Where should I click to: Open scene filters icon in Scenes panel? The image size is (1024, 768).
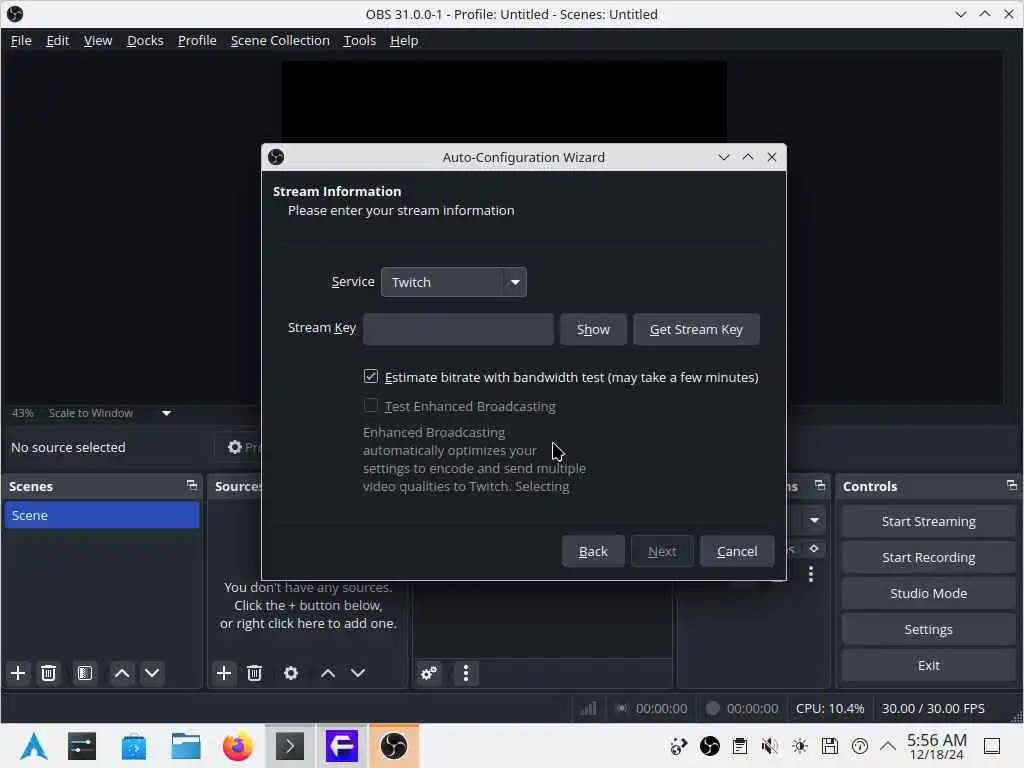coord(85,673)
